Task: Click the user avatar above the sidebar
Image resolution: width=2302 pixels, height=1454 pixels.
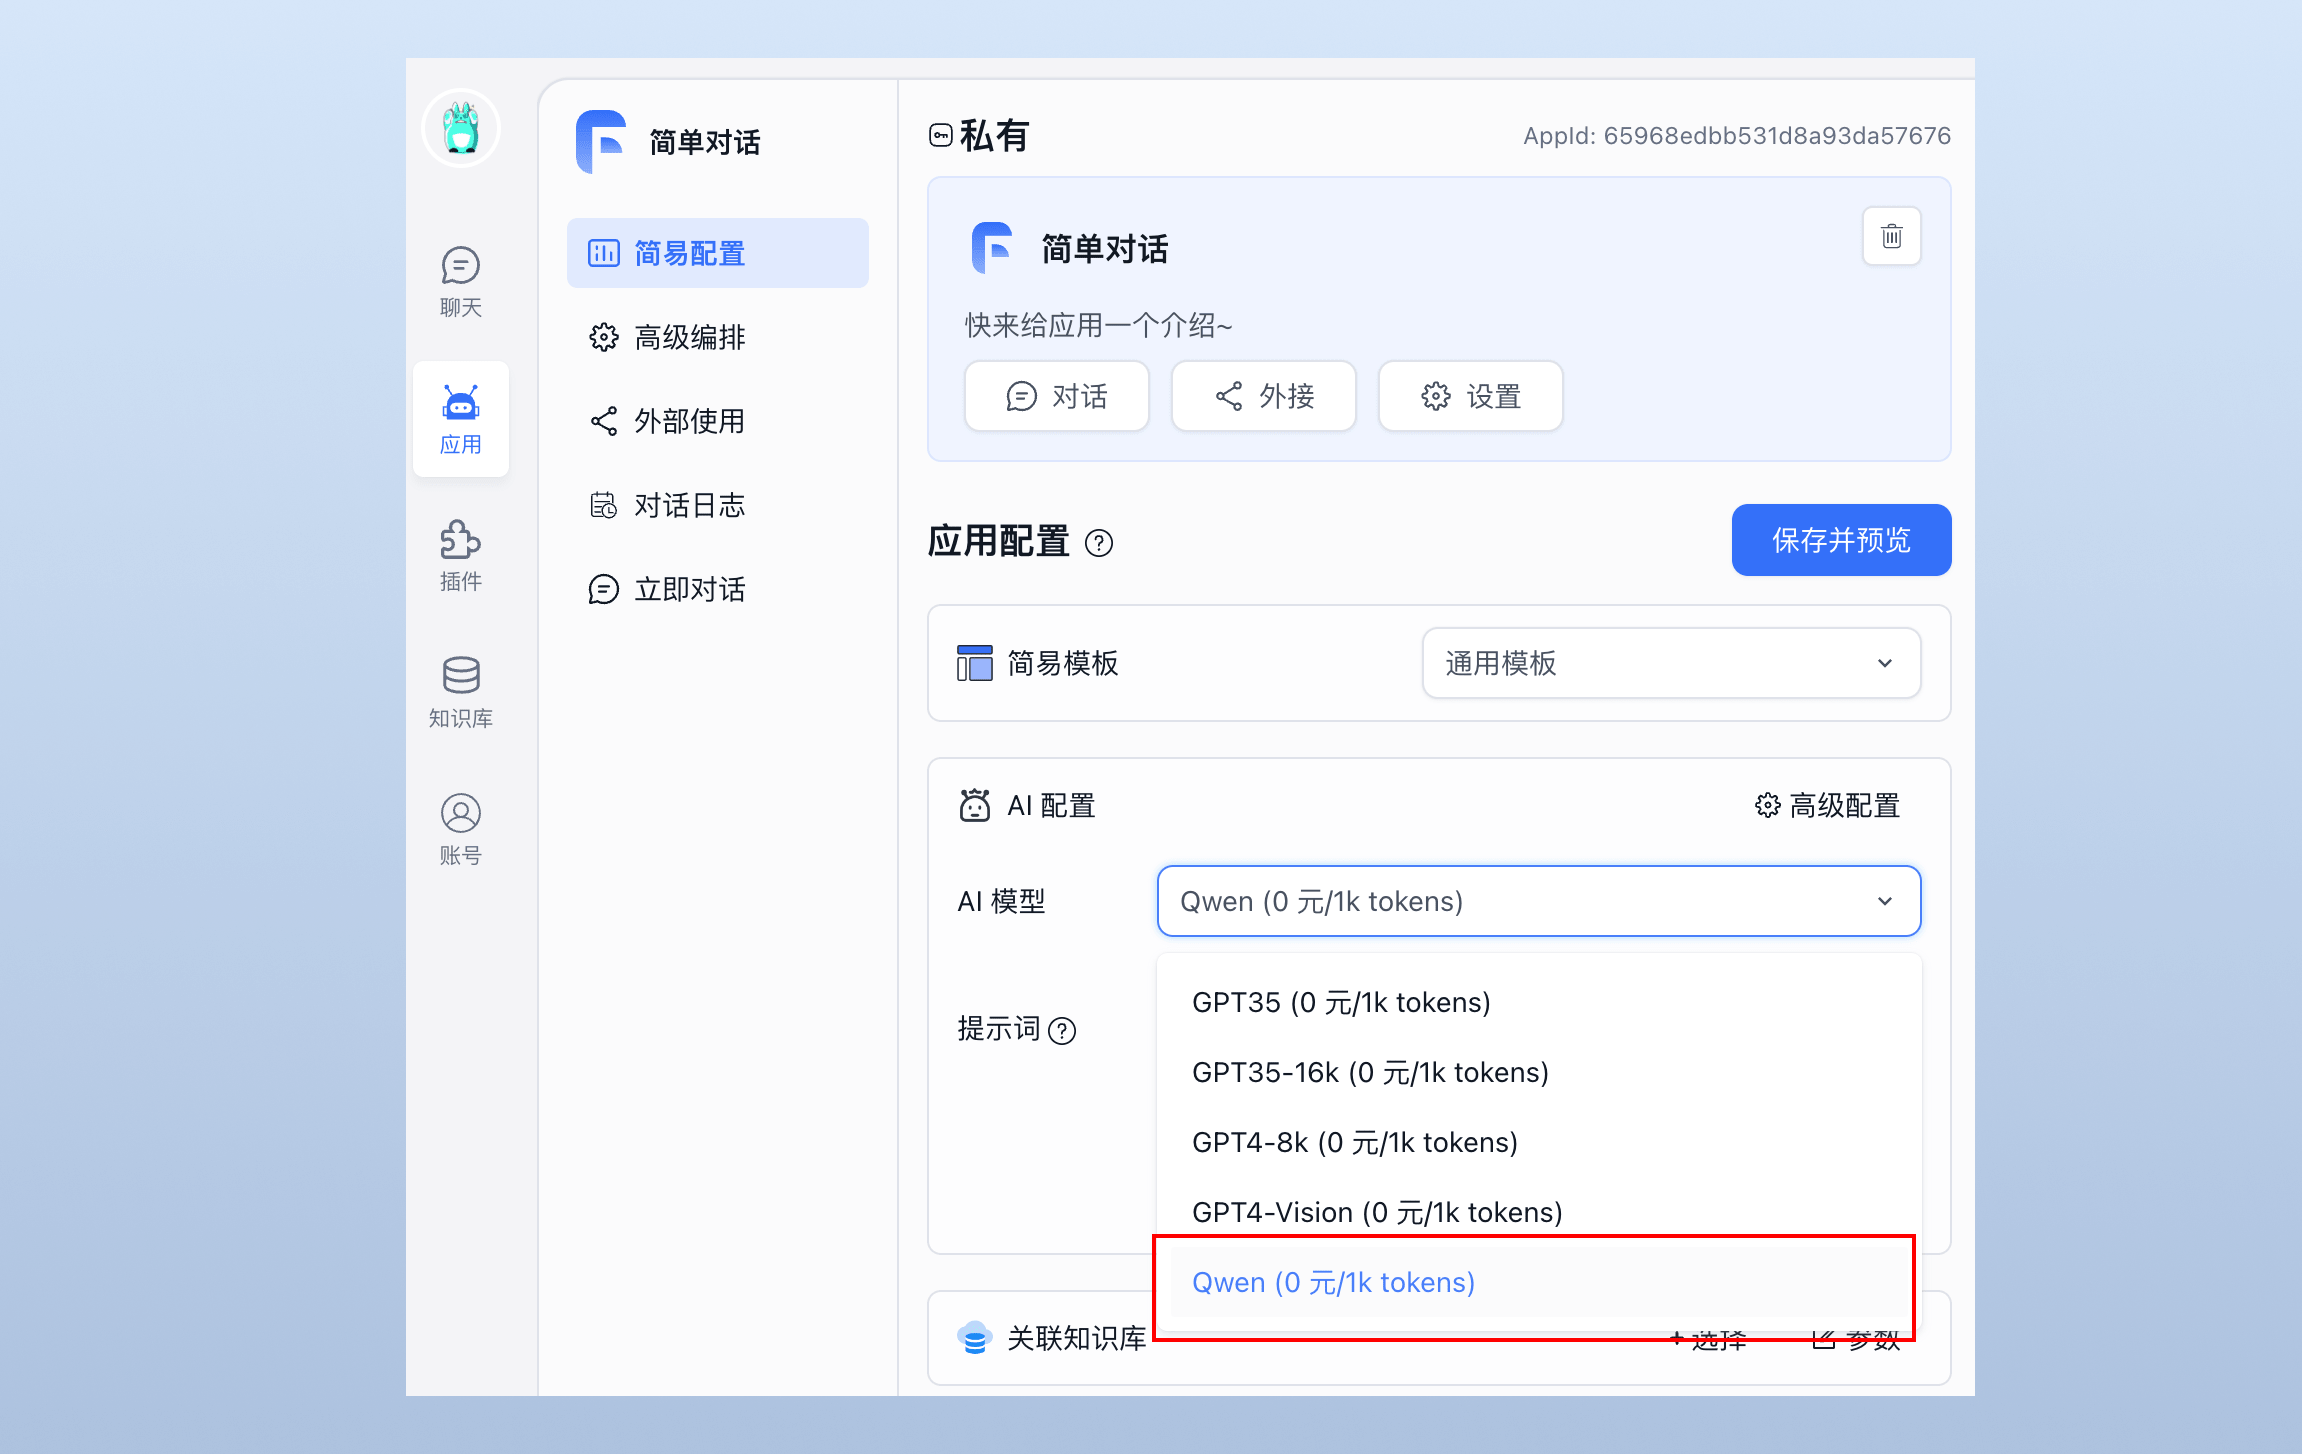Action: click(460, 127)
